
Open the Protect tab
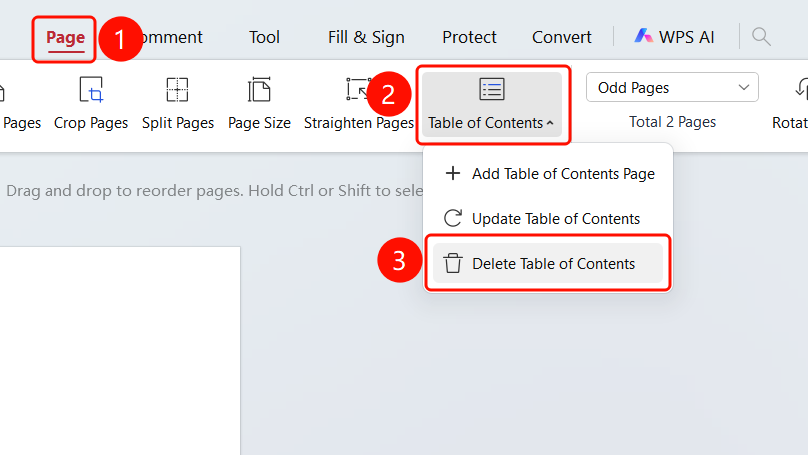[469, 37]
